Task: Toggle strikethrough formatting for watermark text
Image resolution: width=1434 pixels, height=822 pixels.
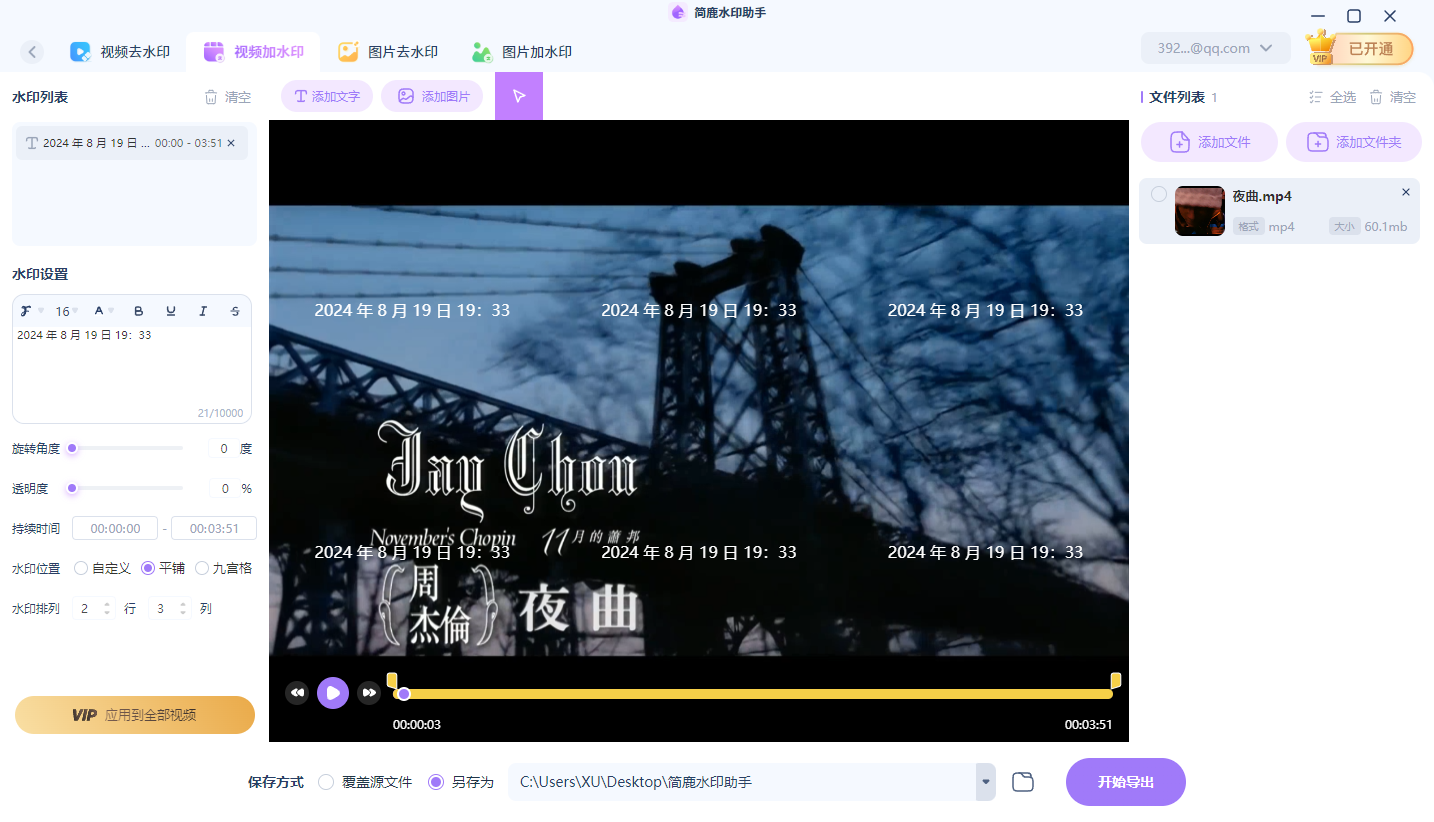Action: (x=235, y=311)
